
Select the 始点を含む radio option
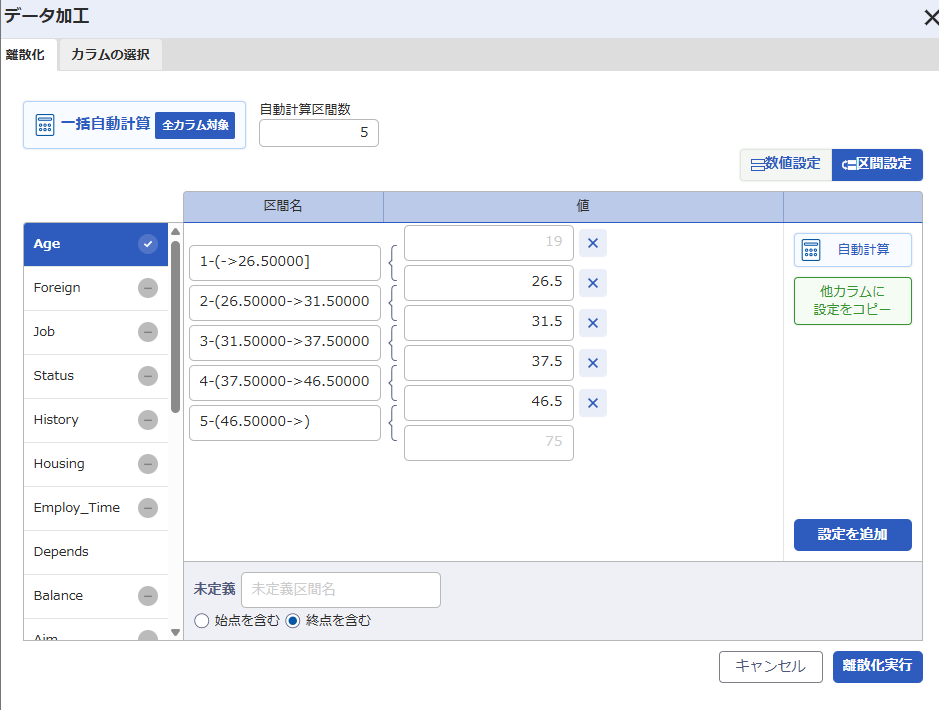202,621
